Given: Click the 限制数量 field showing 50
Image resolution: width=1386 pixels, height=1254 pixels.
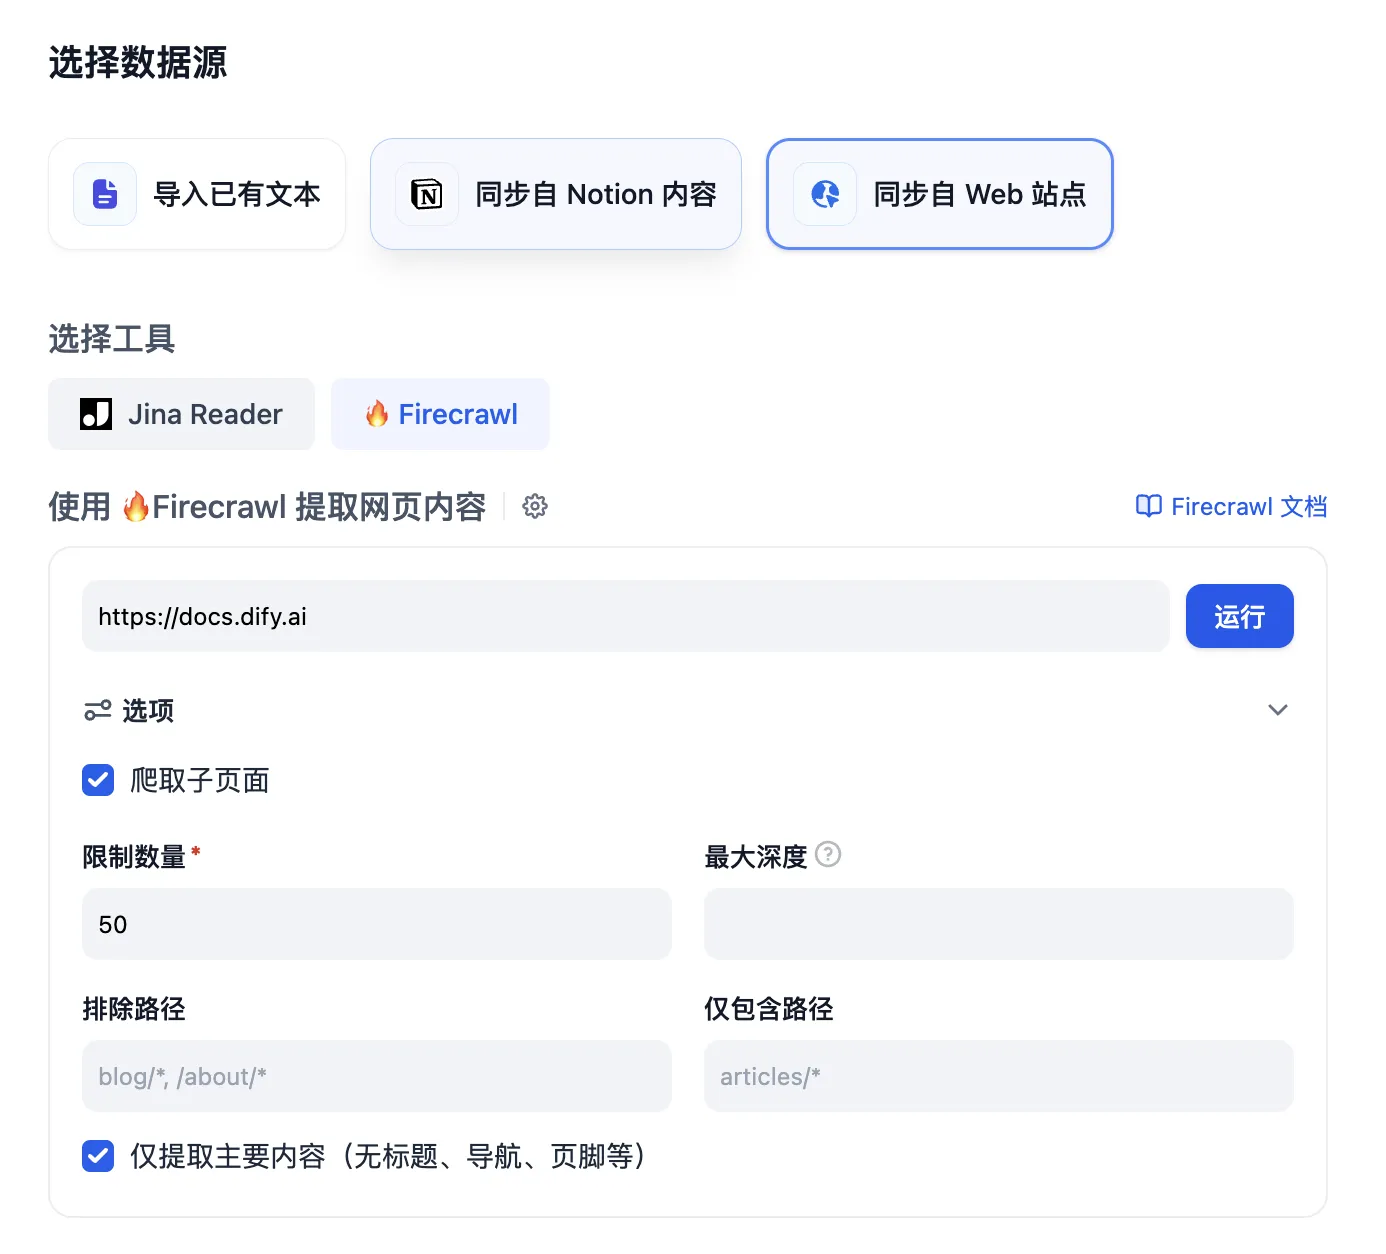Looking at the screenshot, I should coord(376,924).
